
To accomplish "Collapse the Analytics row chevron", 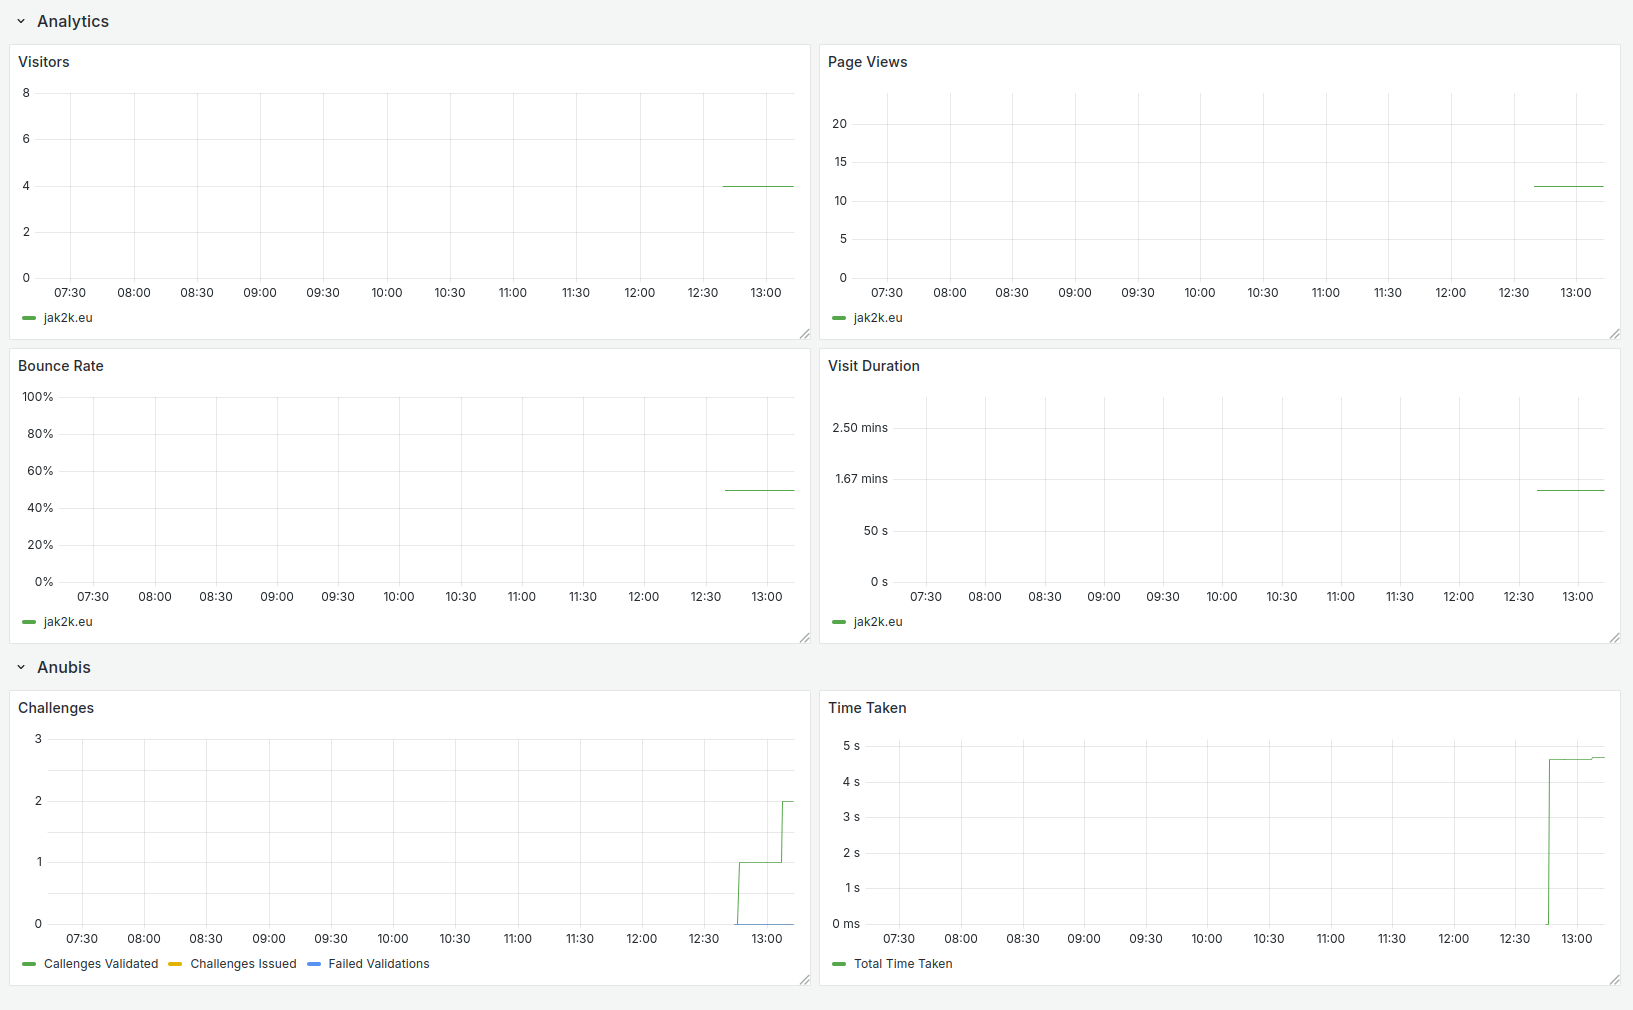I will pyautogui.click(x=21, y=21).
